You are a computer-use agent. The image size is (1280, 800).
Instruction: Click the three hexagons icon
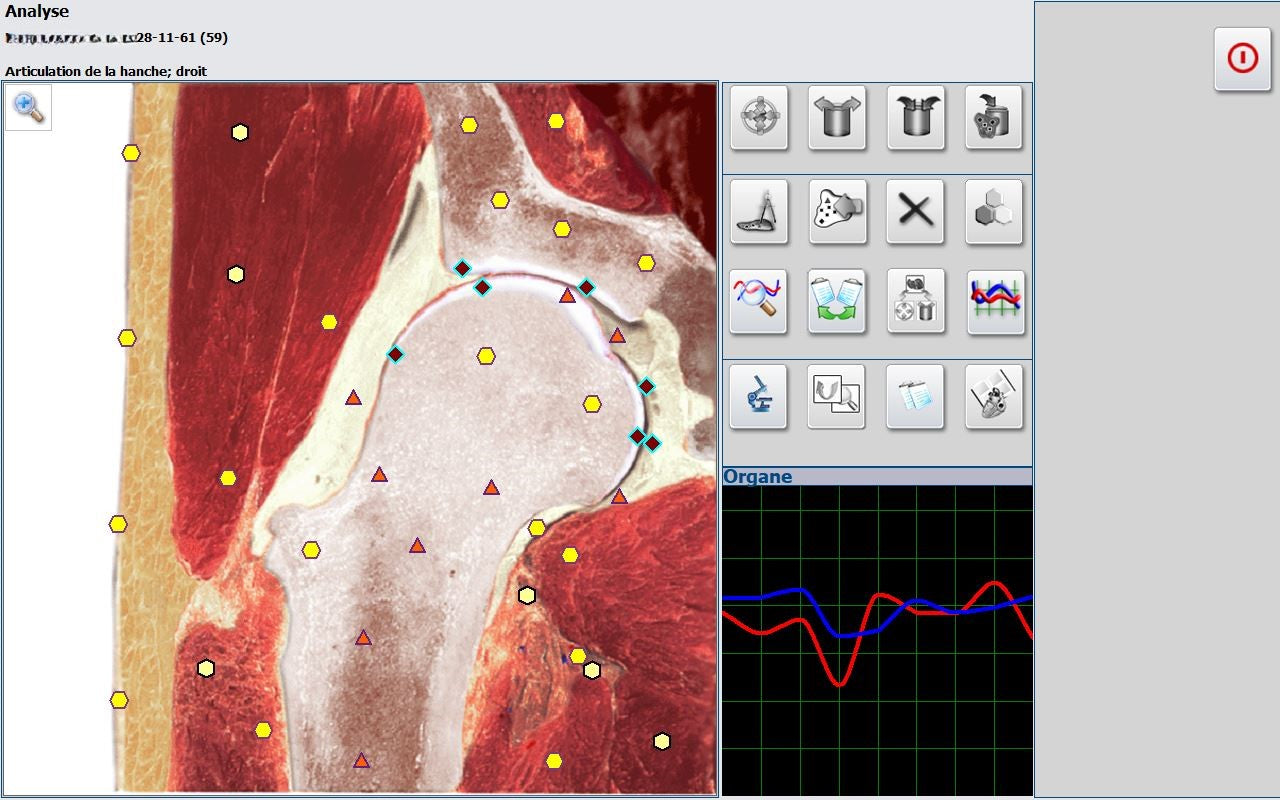(994, 211)
